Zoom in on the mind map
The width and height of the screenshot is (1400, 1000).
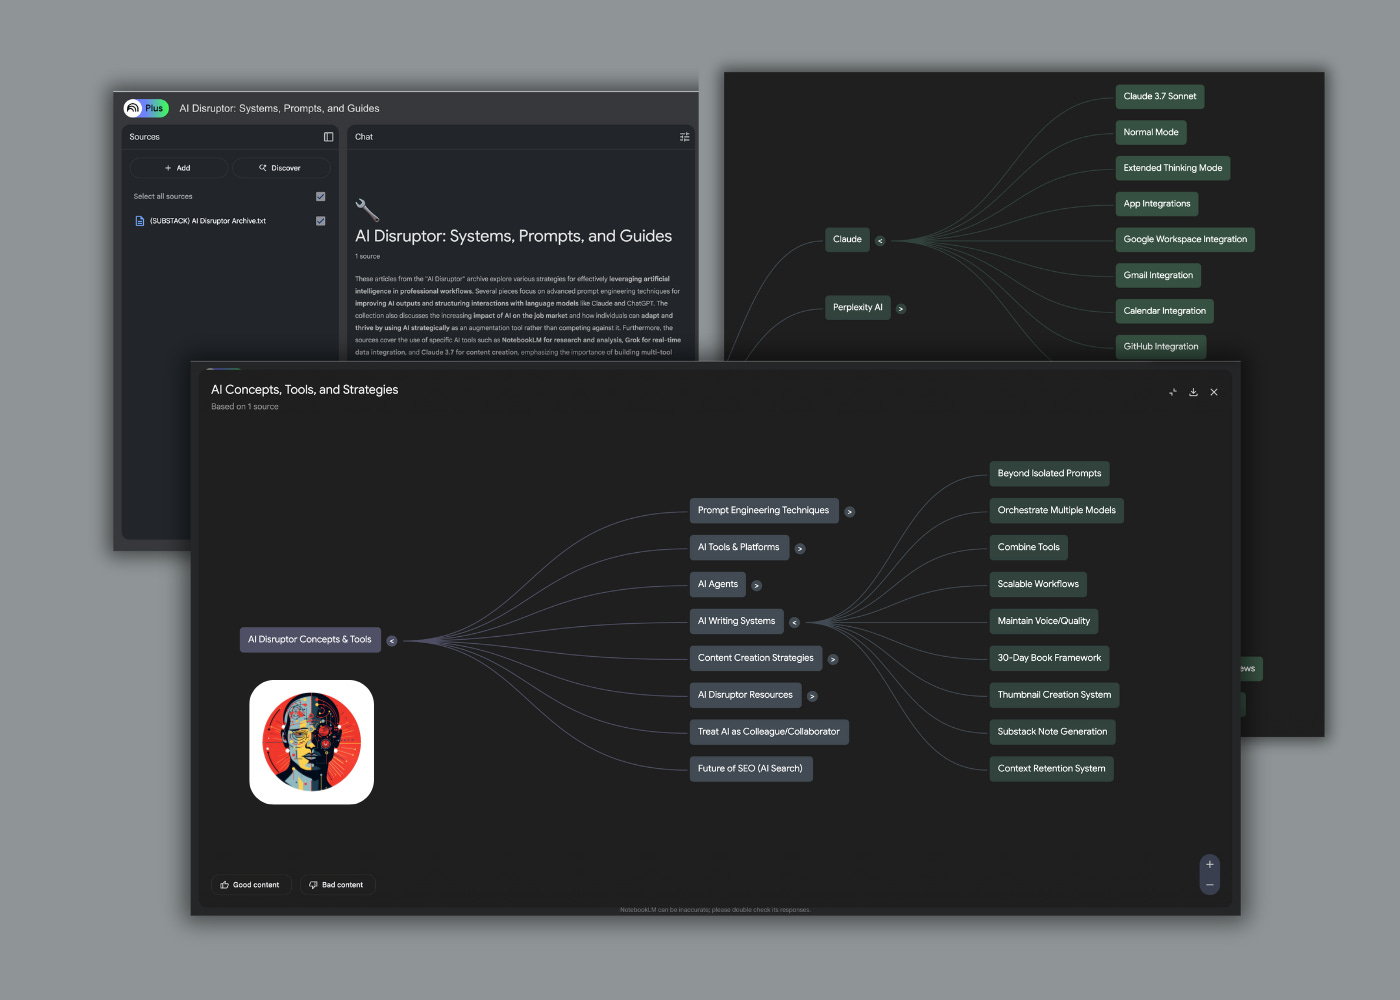click(1209, 865)
